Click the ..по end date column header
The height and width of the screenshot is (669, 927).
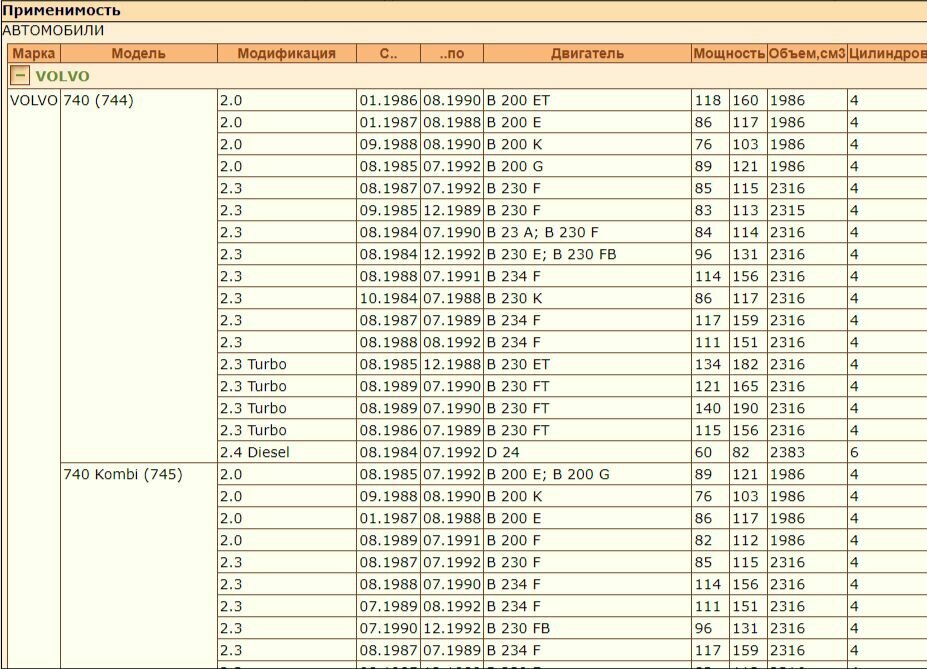click(x=452, y=53)
